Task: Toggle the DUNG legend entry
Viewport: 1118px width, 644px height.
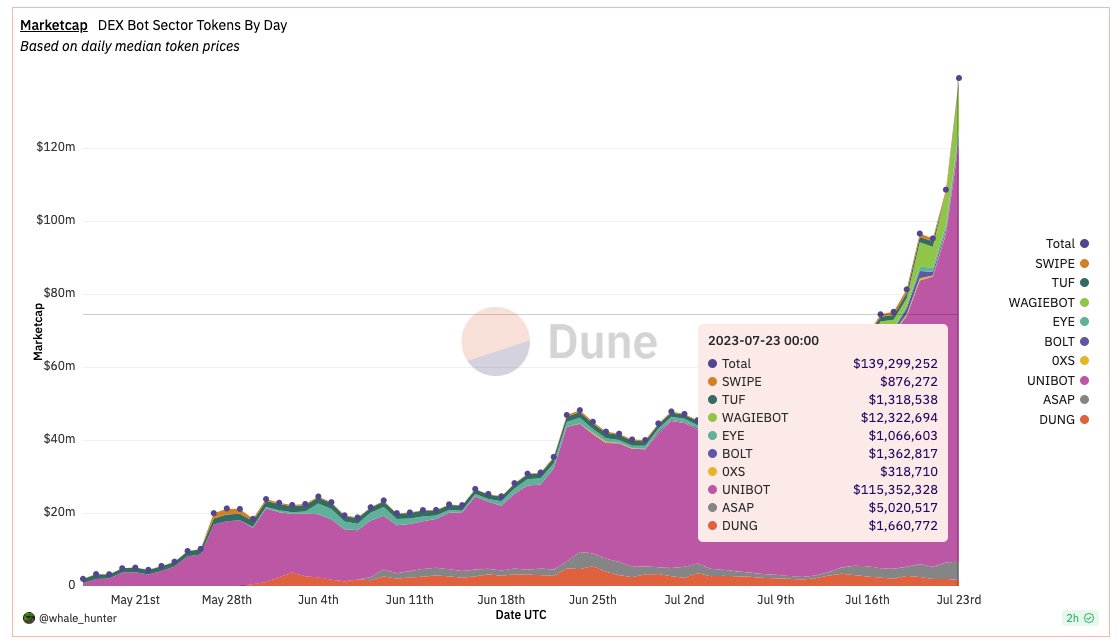Action: coord(1064,420)
